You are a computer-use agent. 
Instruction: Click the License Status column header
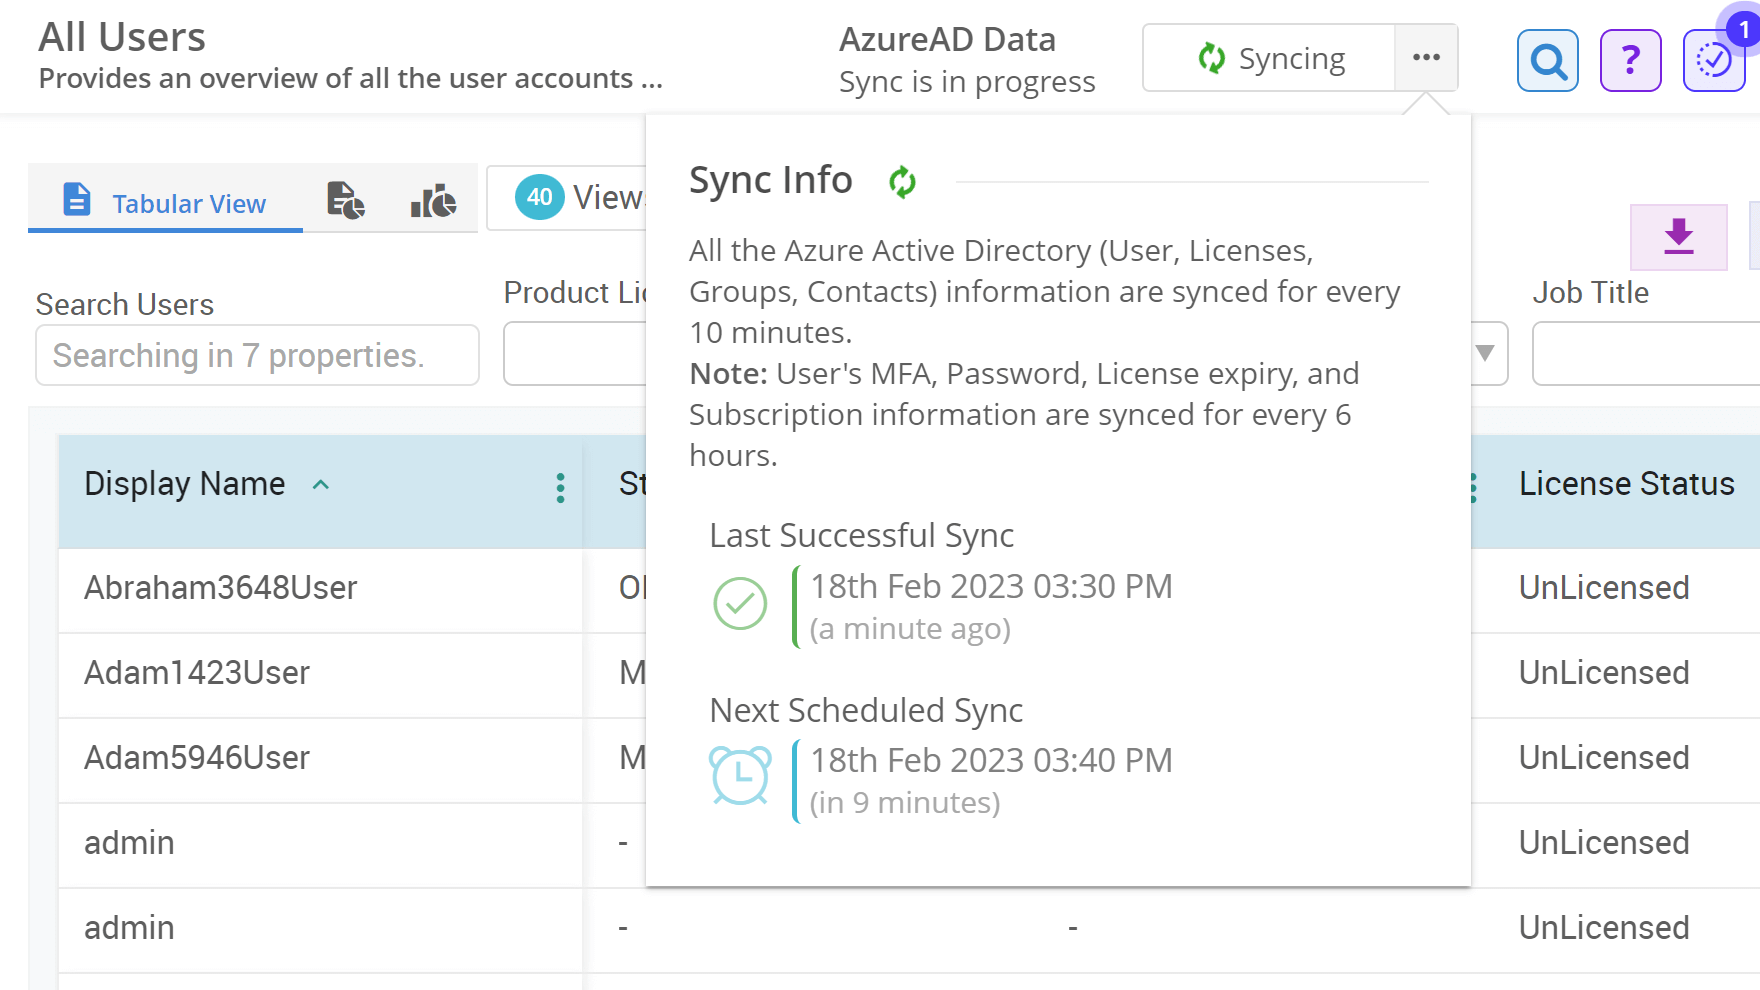click(x=1626, y=484)
